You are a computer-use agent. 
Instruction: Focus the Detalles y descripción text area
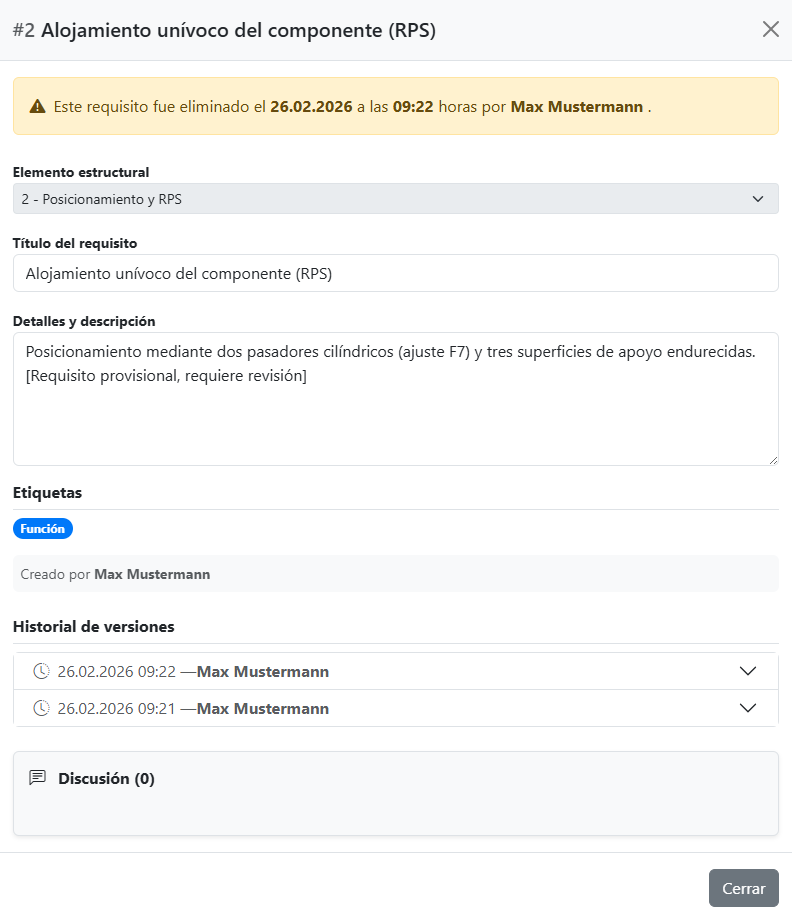(395, 399)
